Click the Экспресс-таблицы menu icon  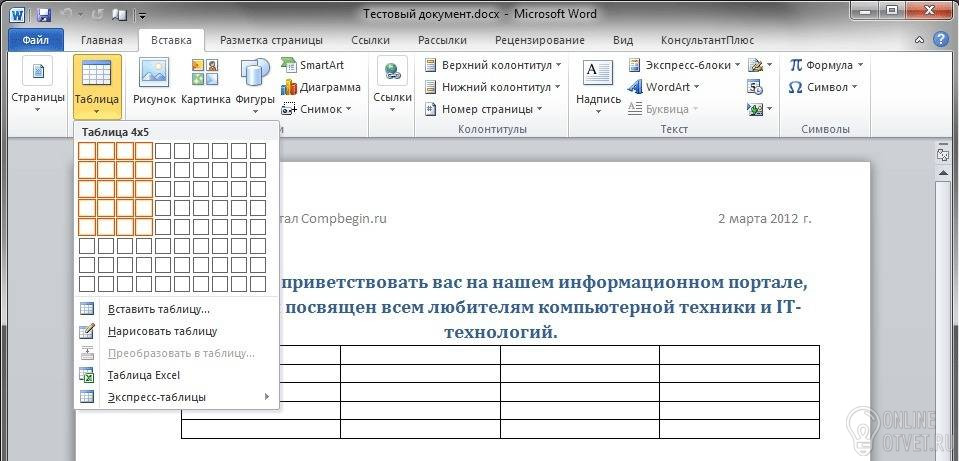click(x=87, y=397)
